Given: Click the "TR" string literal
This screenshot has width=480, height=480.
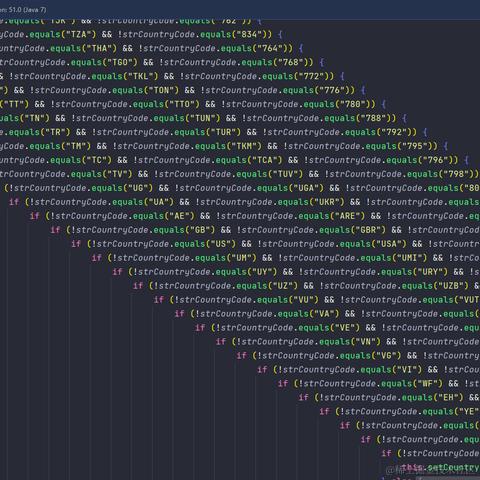Looking at the screenshot, I should [55, 132].
